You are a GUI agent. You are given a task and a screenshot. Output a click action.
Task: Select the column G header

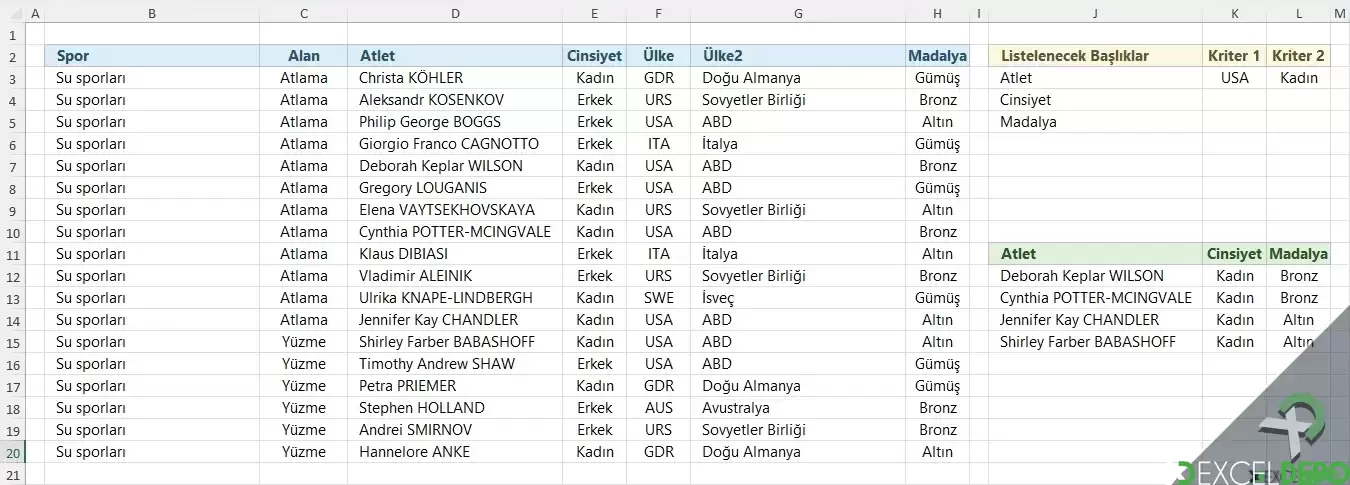tap(797, 12)
